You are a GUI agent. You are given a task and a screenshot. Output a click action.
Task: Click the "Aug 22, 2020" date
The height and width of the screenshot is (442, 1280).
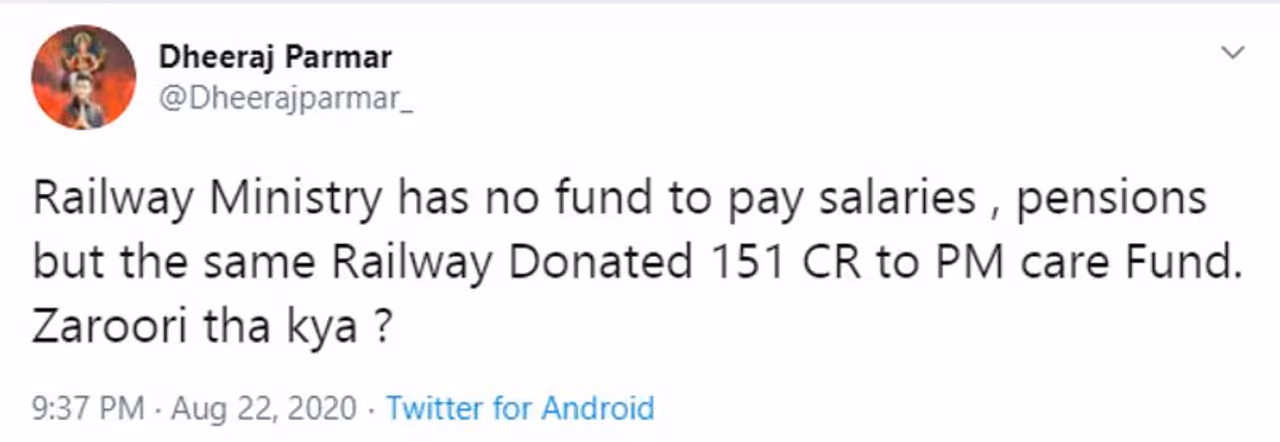click(262, 408)
